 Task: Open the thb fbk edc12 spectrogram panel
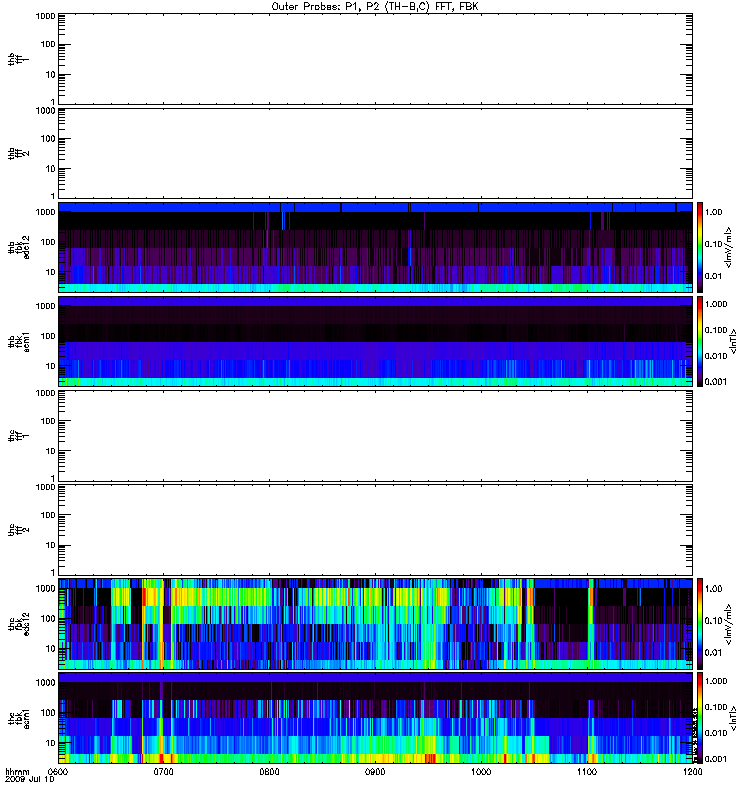375,247
